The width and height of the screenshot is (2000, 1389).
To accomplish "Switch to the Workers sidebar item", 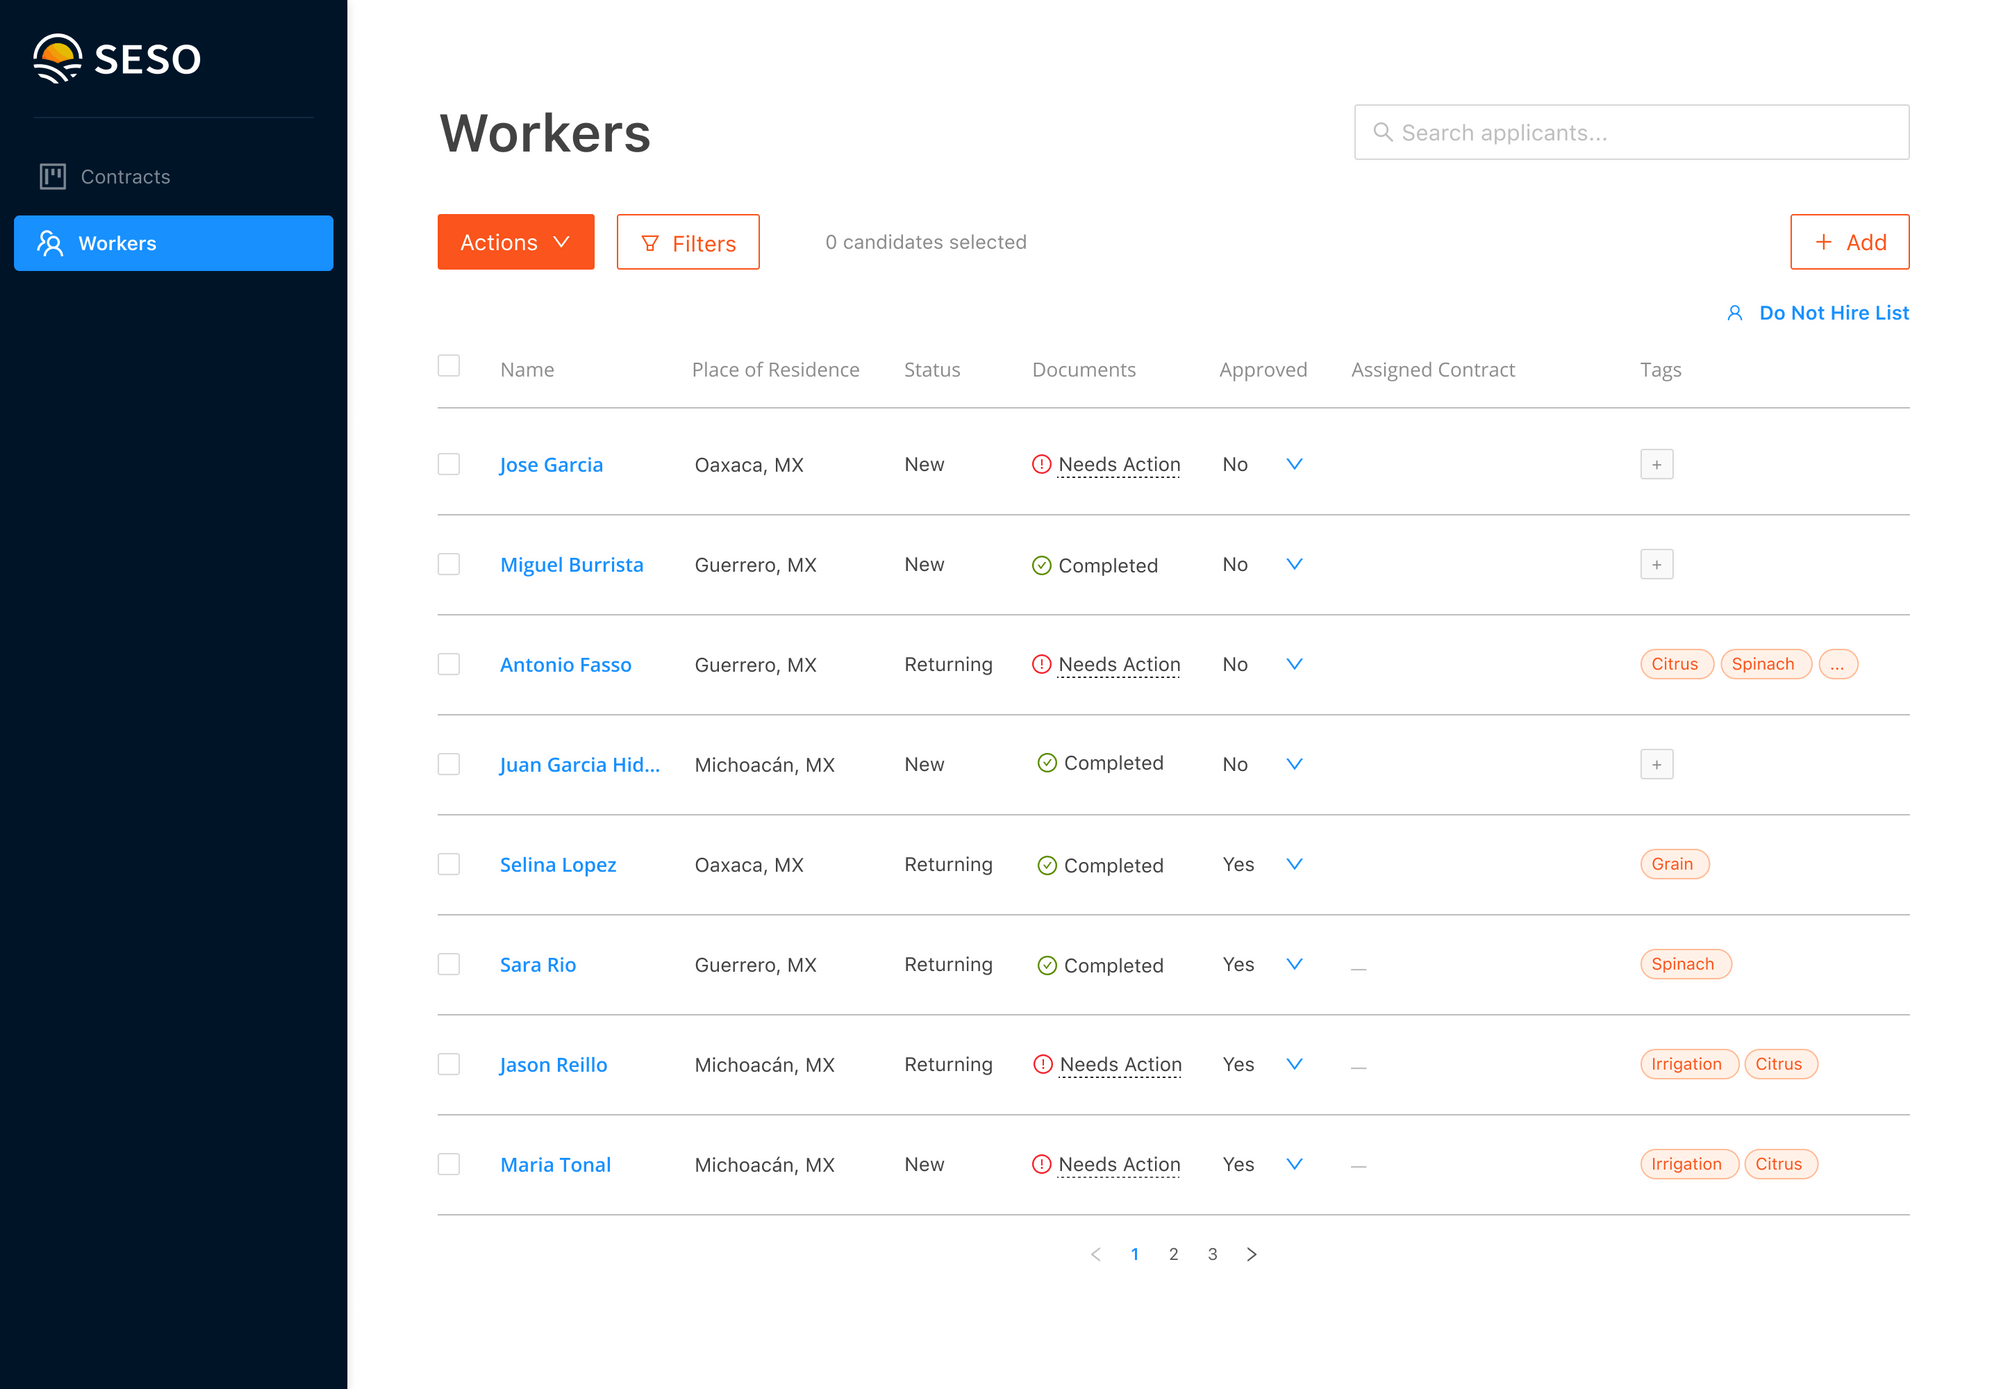I will 173,243.
